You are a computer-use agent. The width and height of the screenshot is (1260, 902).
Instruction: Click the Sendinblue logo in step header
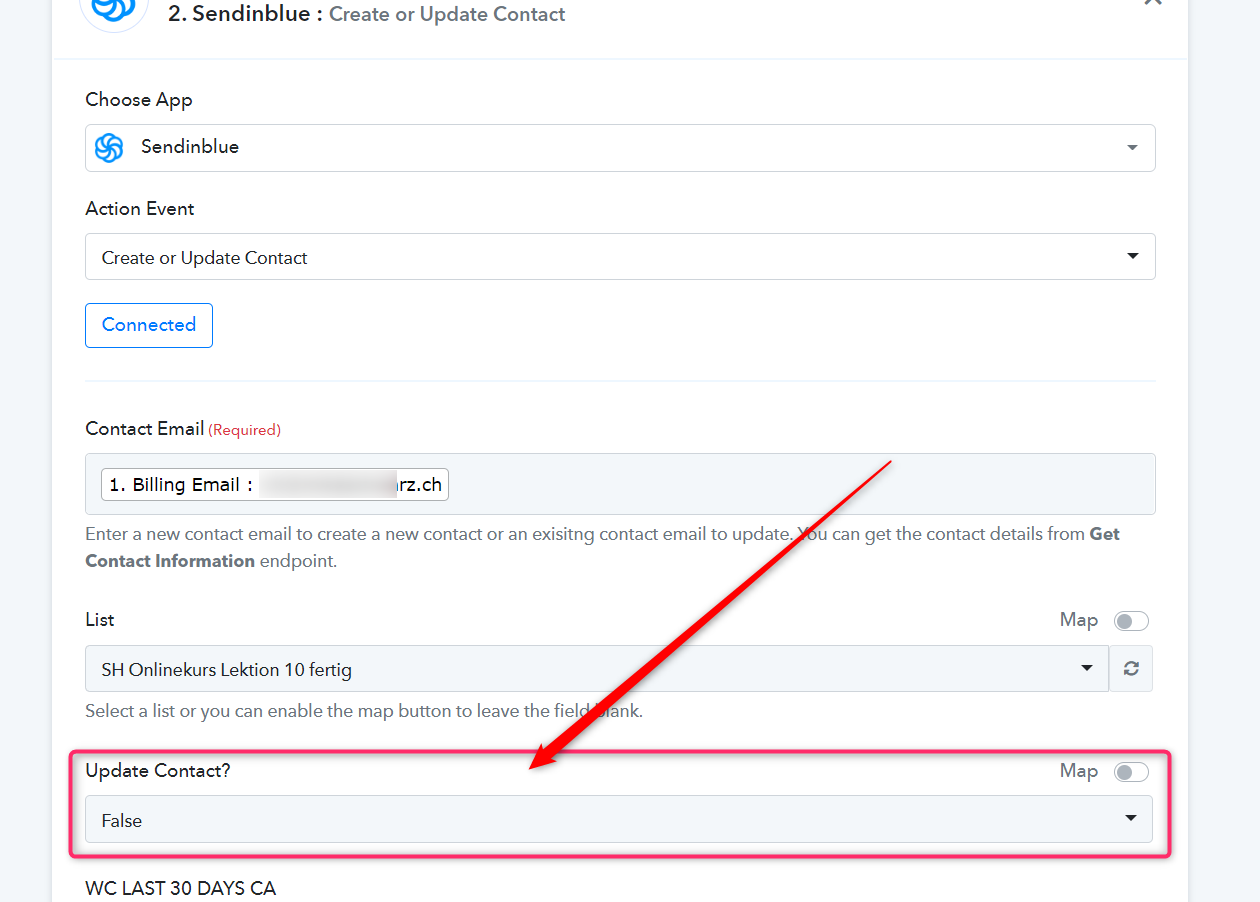tap(114, 10)
